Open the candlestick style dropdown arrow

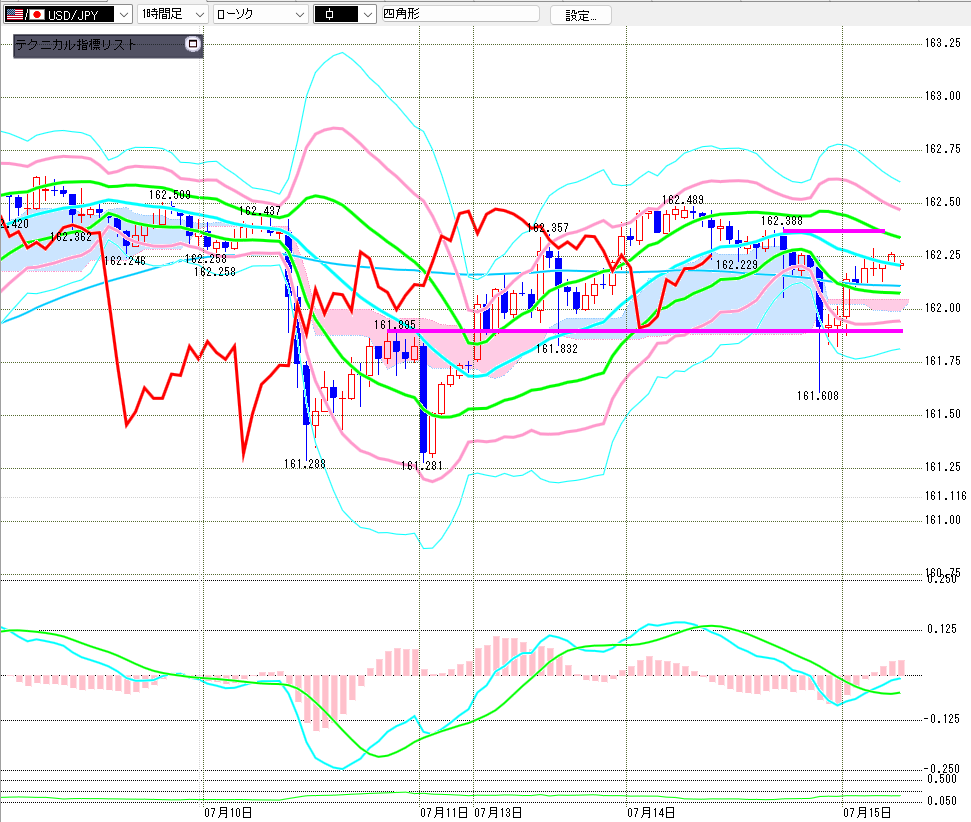(x=368, y=14)
